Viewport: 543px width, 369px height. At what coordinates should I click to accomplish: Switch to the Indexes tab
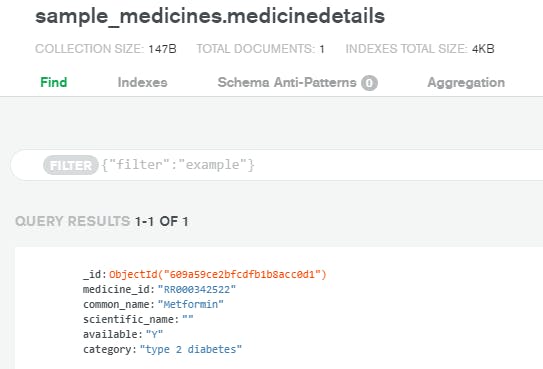(142, 82)
